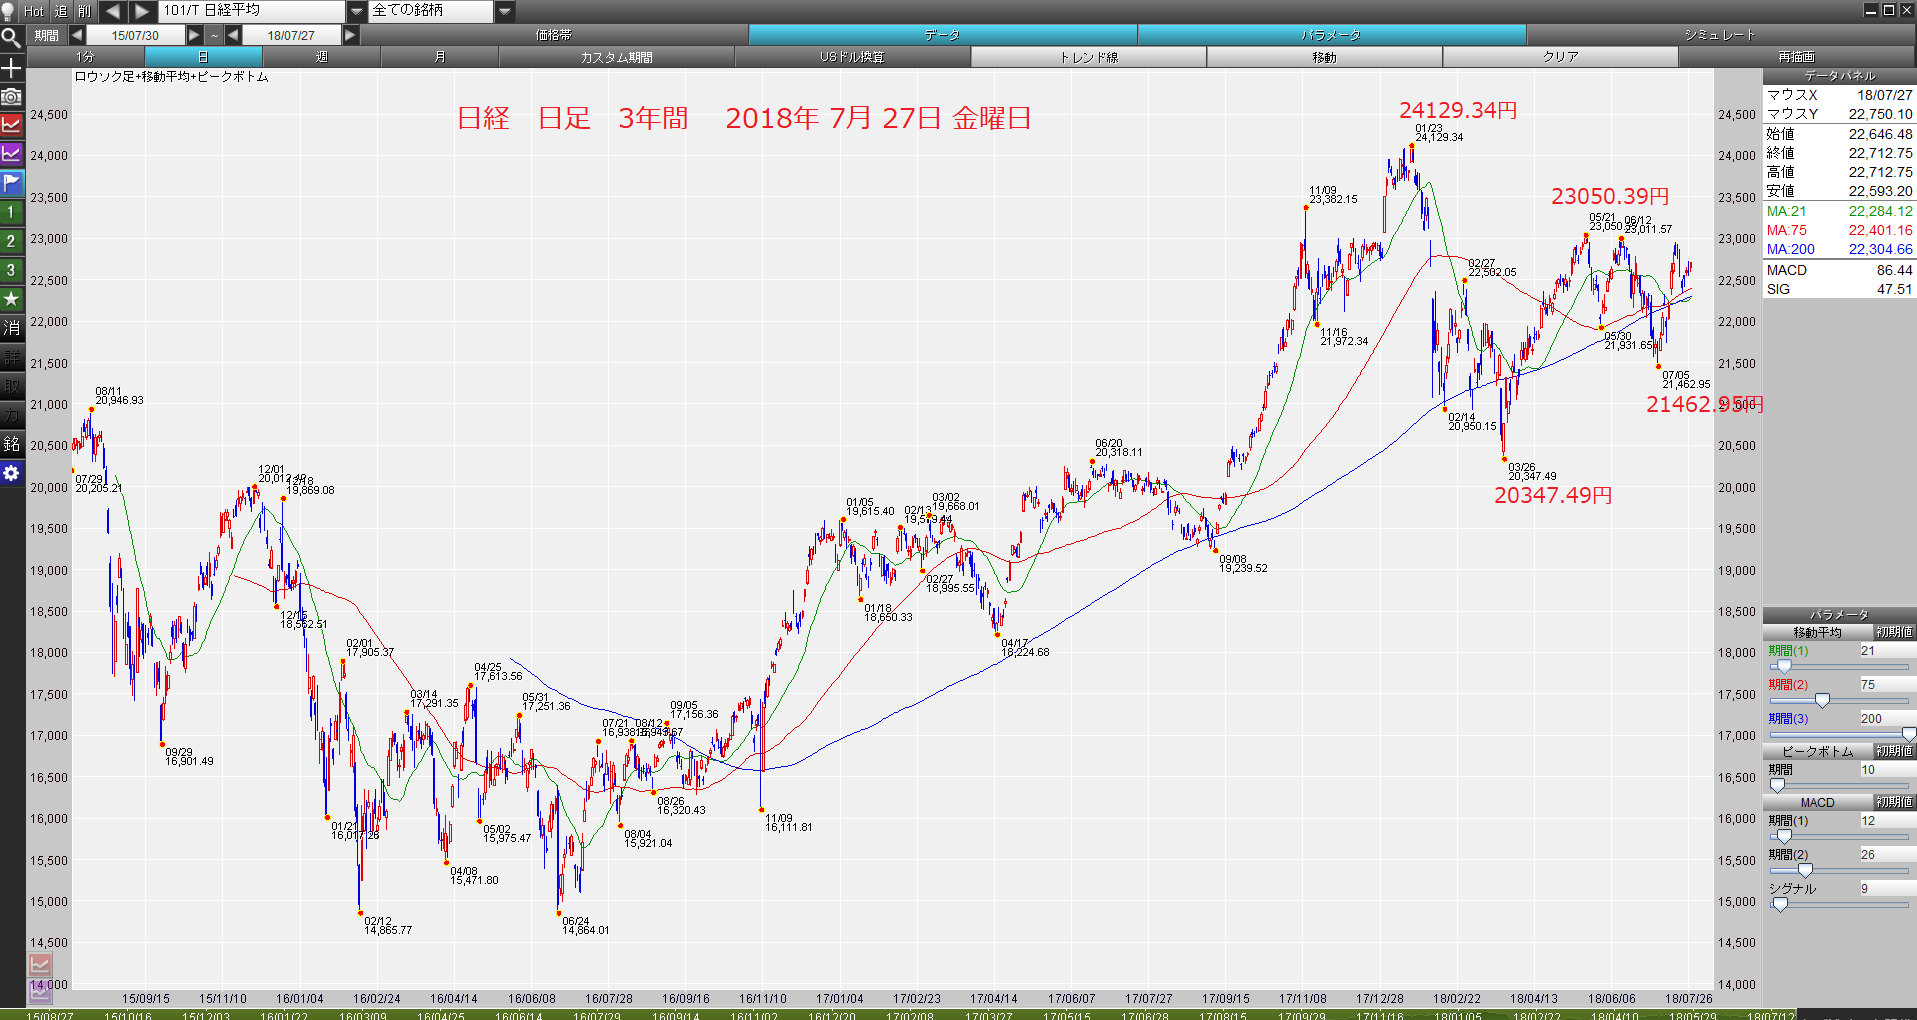This screenshot has height=1020, width=1917.
Task: Toggle the シミュレート tab
Action: tap(1720, 35)
